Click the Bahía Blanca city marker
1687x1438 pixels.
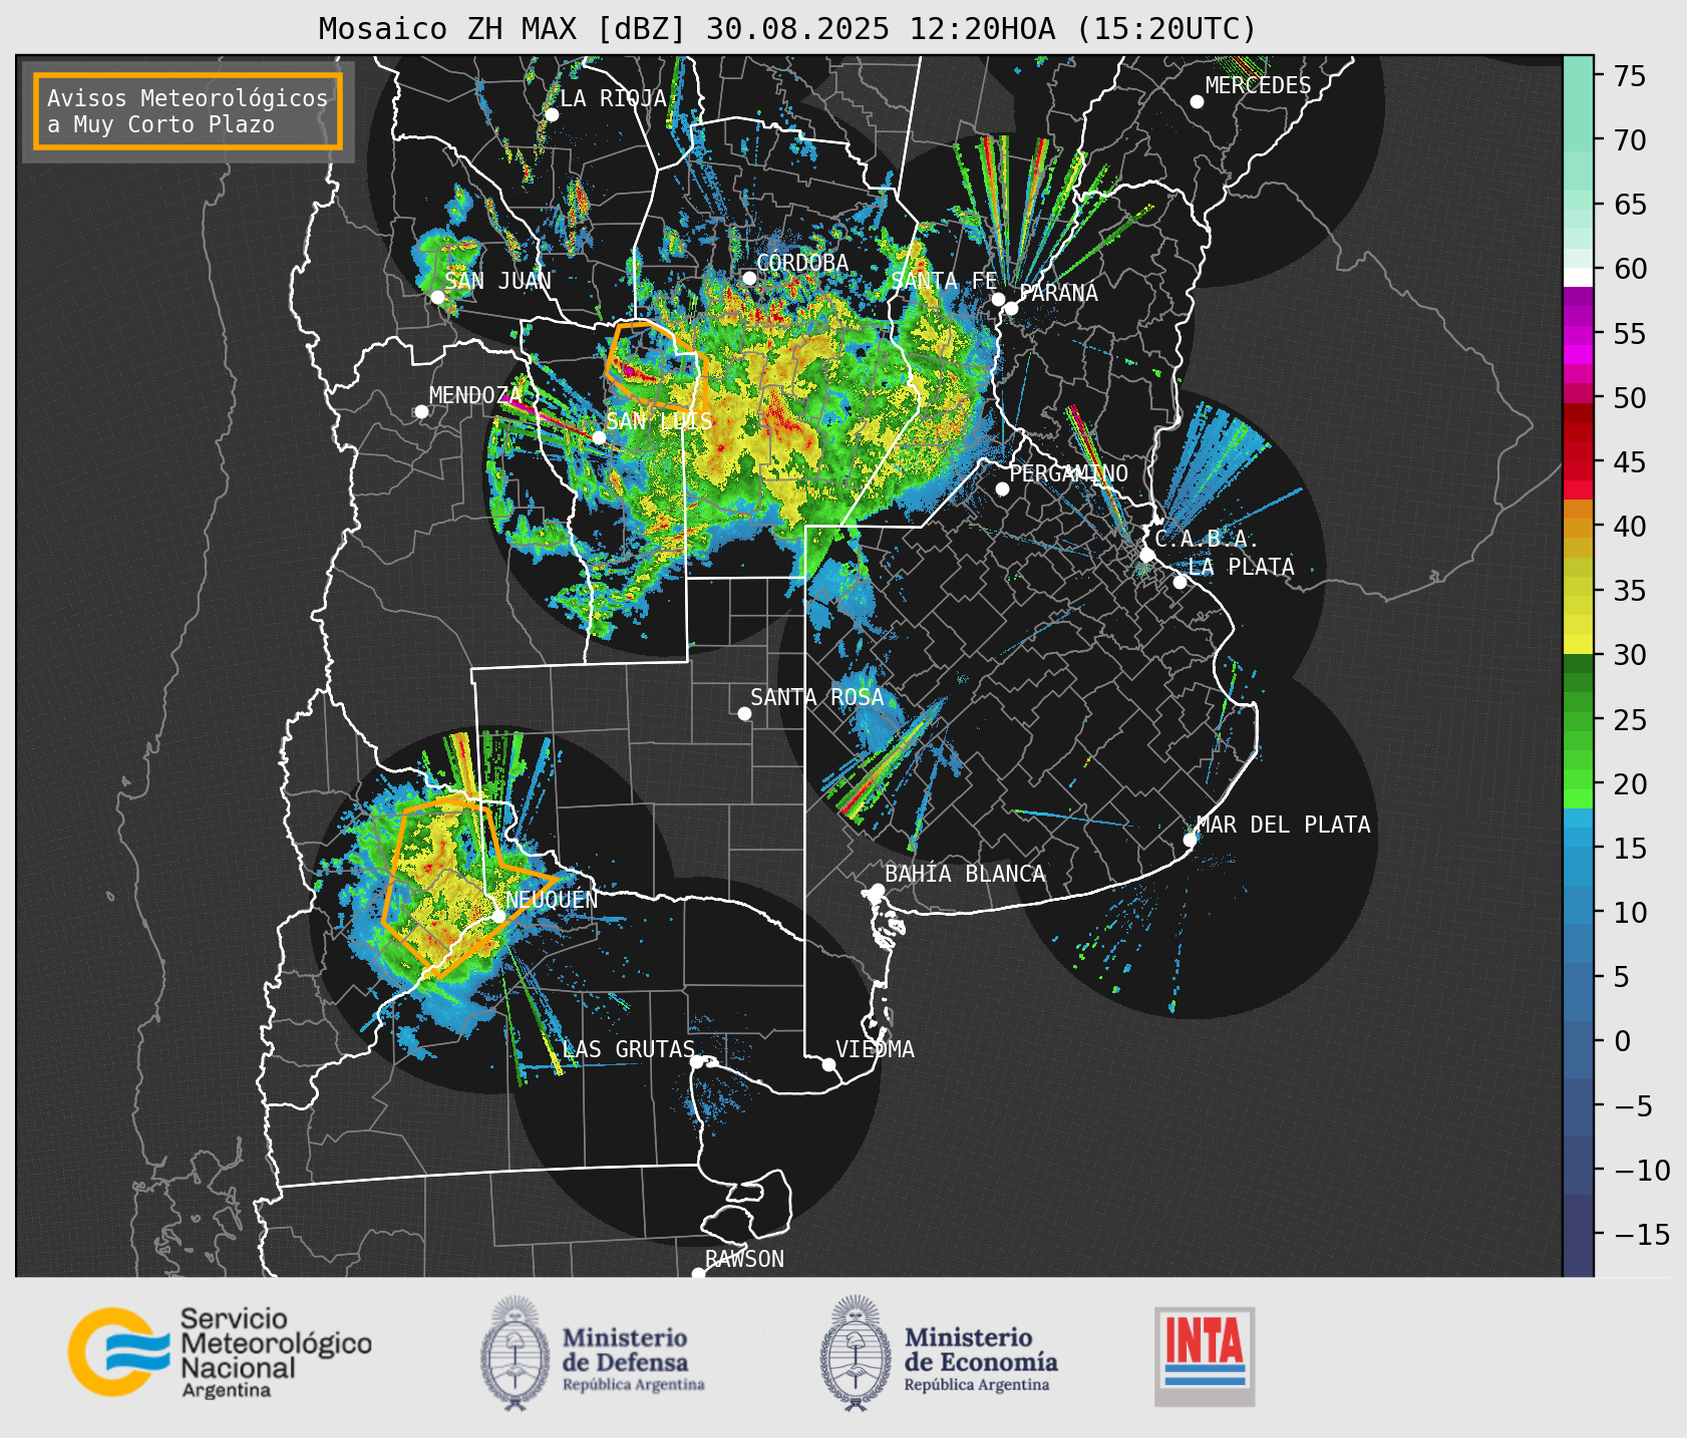click(877, 890)
